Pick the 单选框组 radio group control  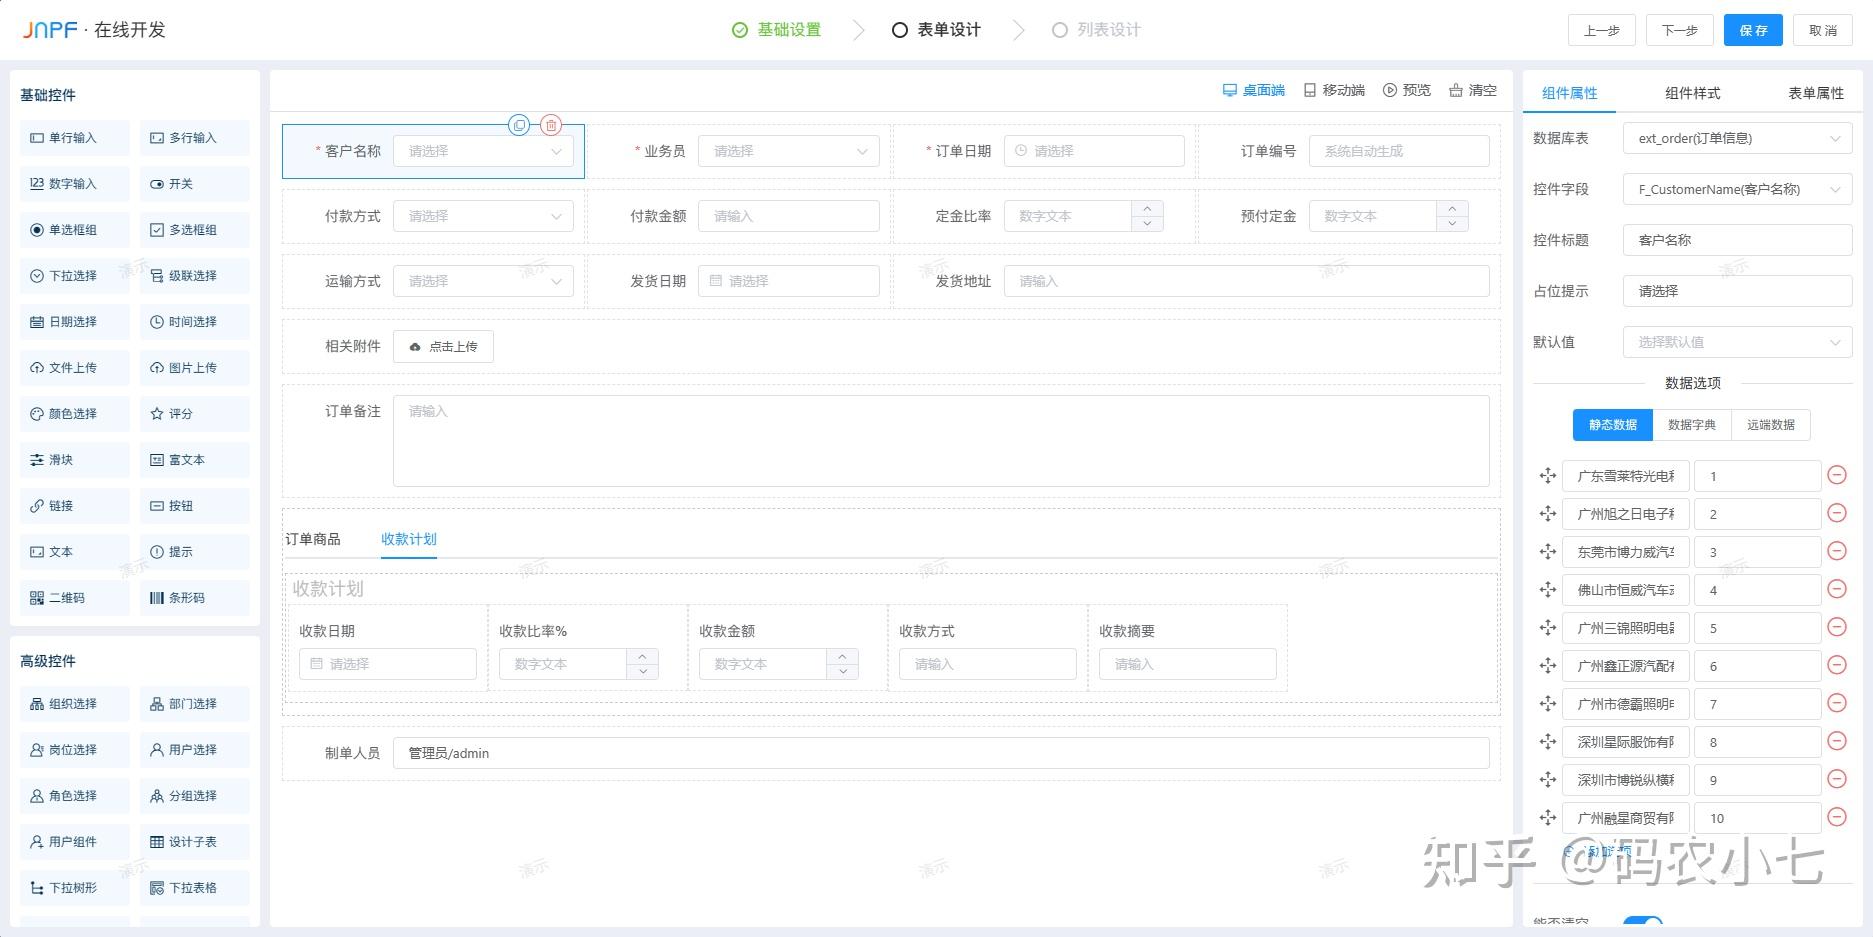click(x=75, y=230)
